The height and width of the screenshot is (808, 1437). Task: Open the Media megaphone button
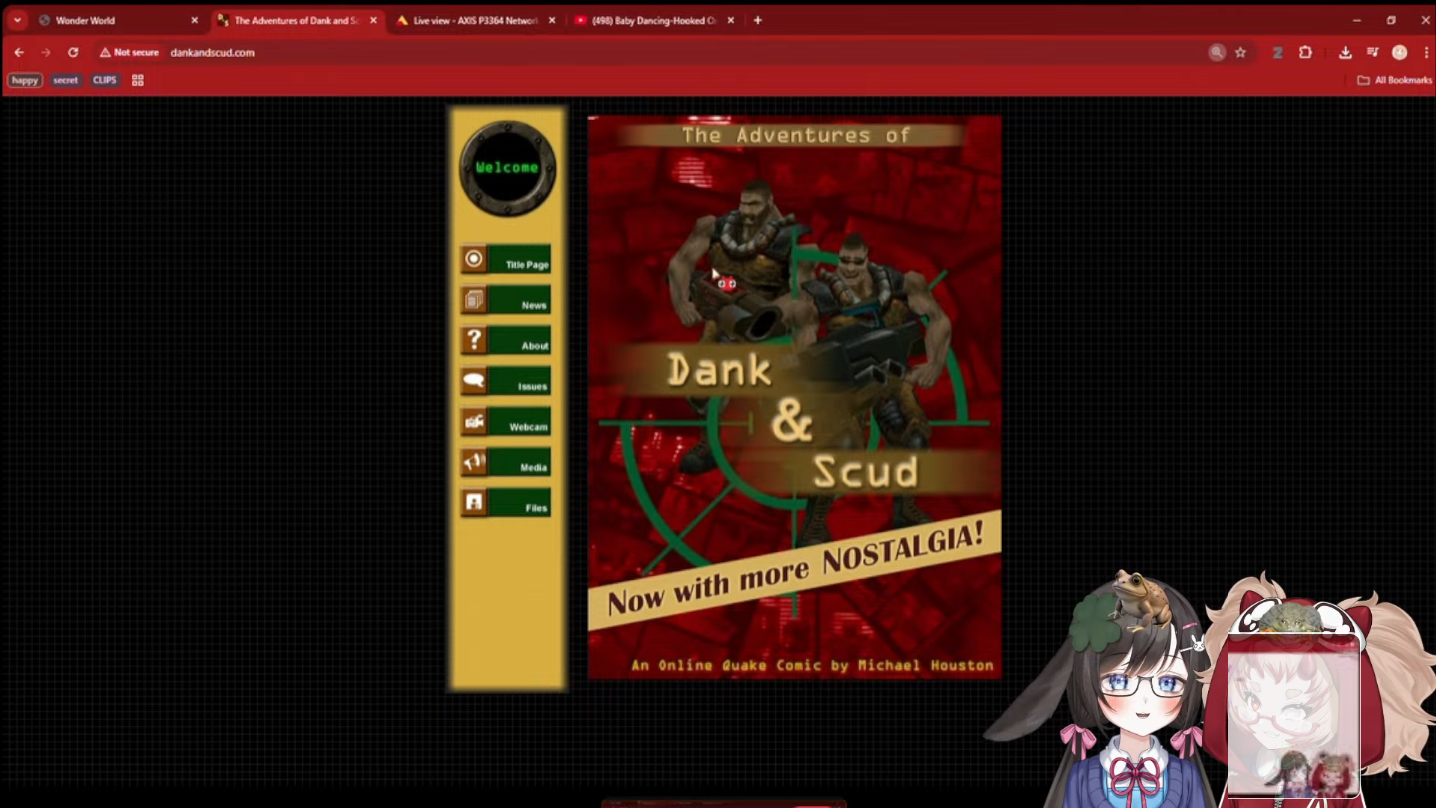(x=505, y=462)
